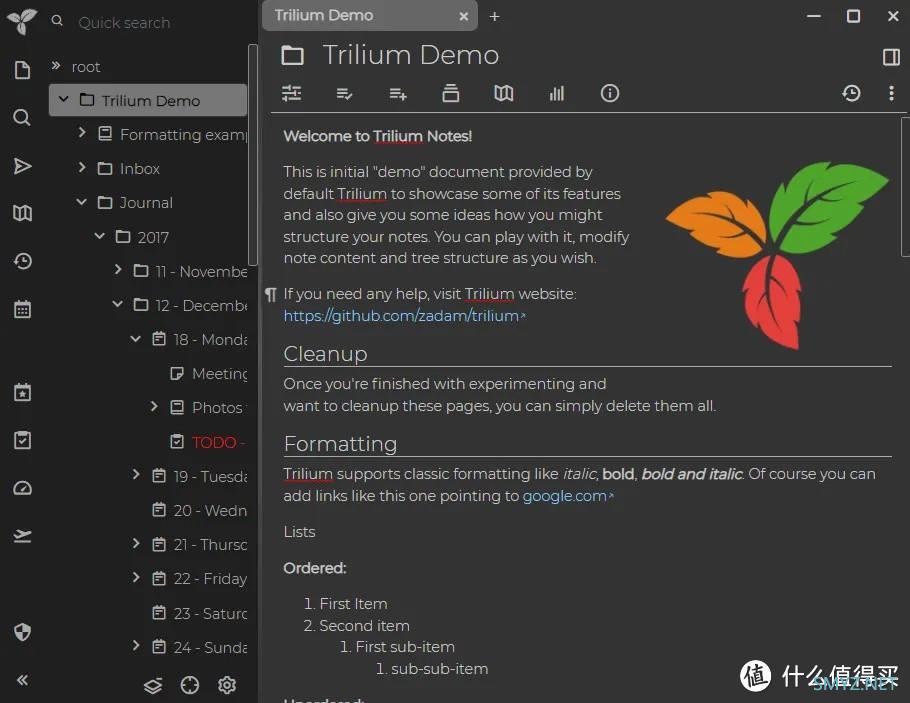Expand the 24 - Sunday node
This screenshot has width=910, height=703.
(x=136, y=646)
